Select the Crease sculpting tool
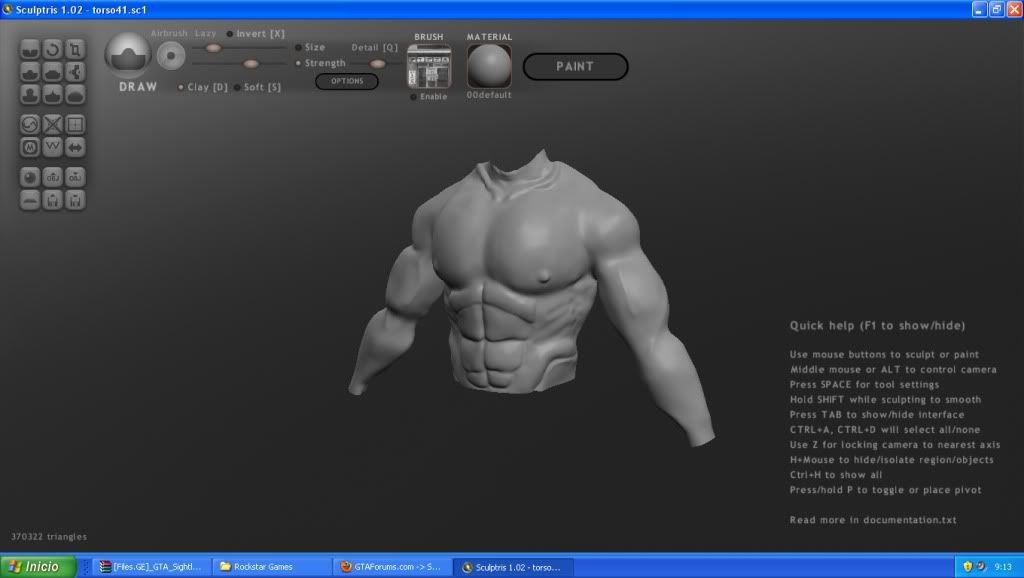This screenshot has width=1024, height=578. (30, 49)
